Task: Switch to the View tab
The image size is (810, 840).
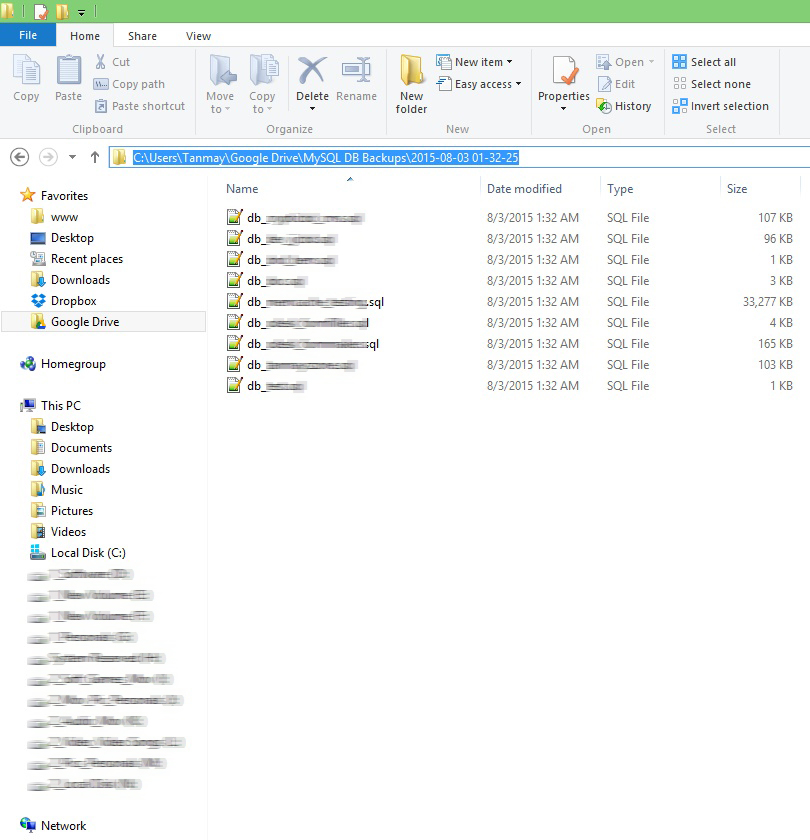Action: 198,35
